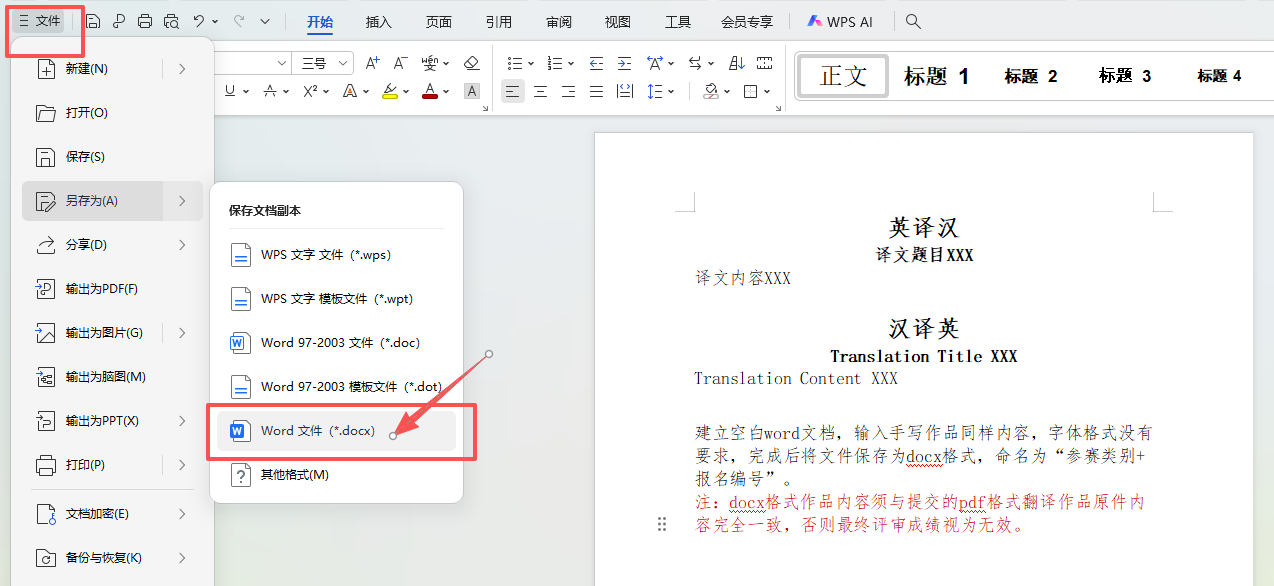Click the print icon in quick access toolbar
Image resolution: width=1274 pixels, height=586 pixels.
[x=145, y=21]
